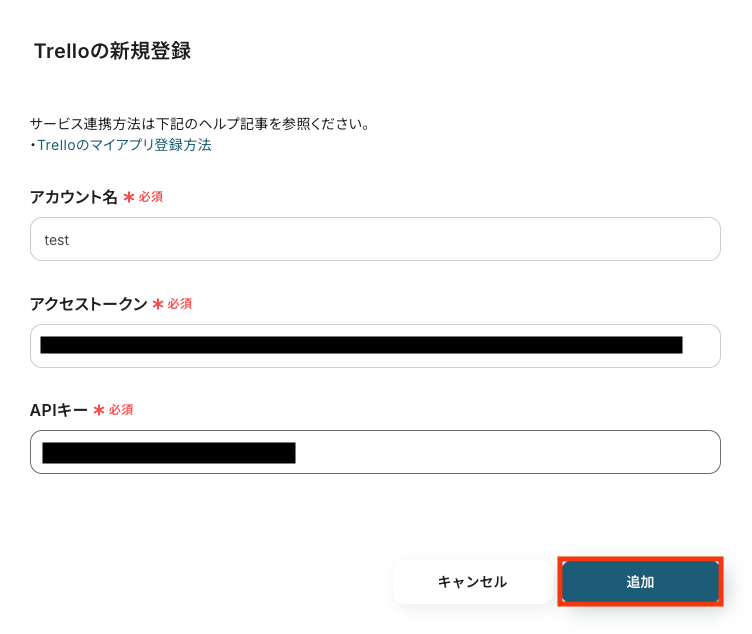Focus the アカウント名 text field
The width and height of the screenshot is (752, 634).
tap(375, 240)
